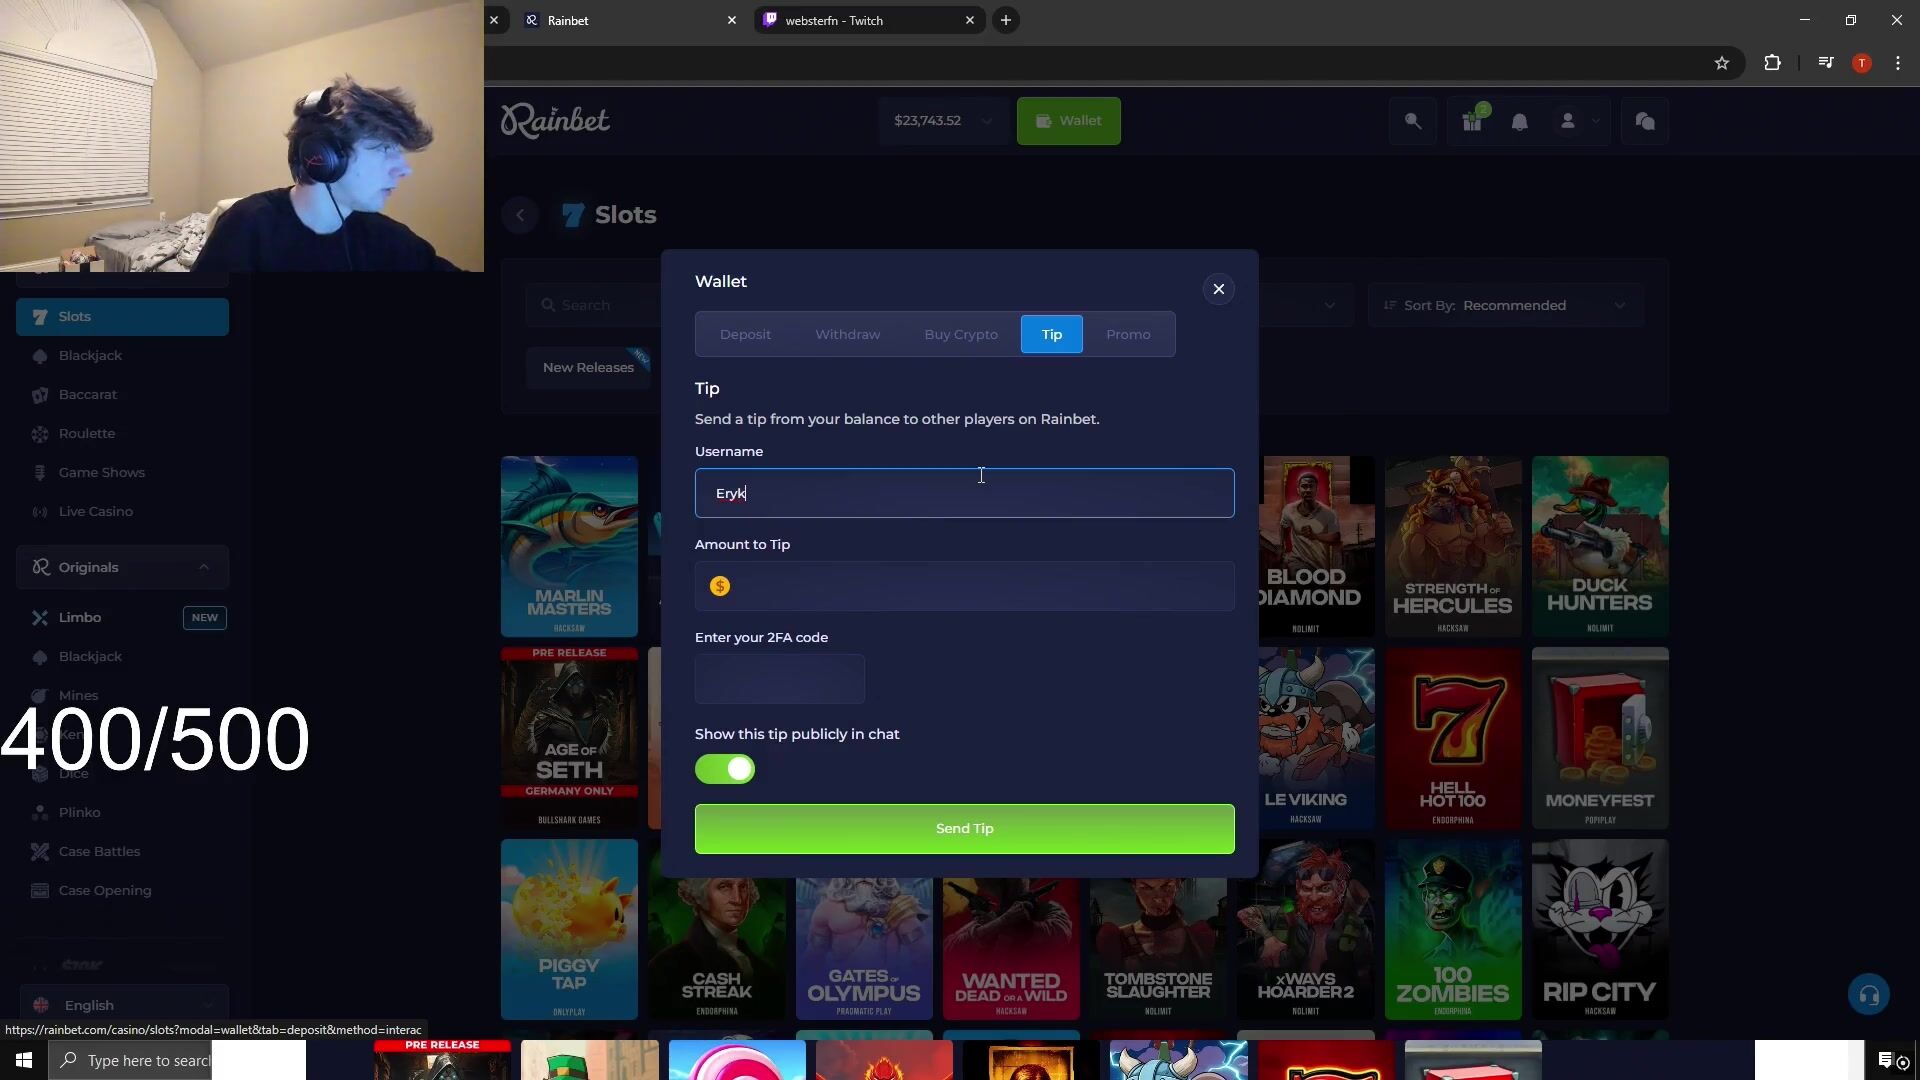Open a new browser tab
The image size is (1920, 1080).
point(1006,20)
